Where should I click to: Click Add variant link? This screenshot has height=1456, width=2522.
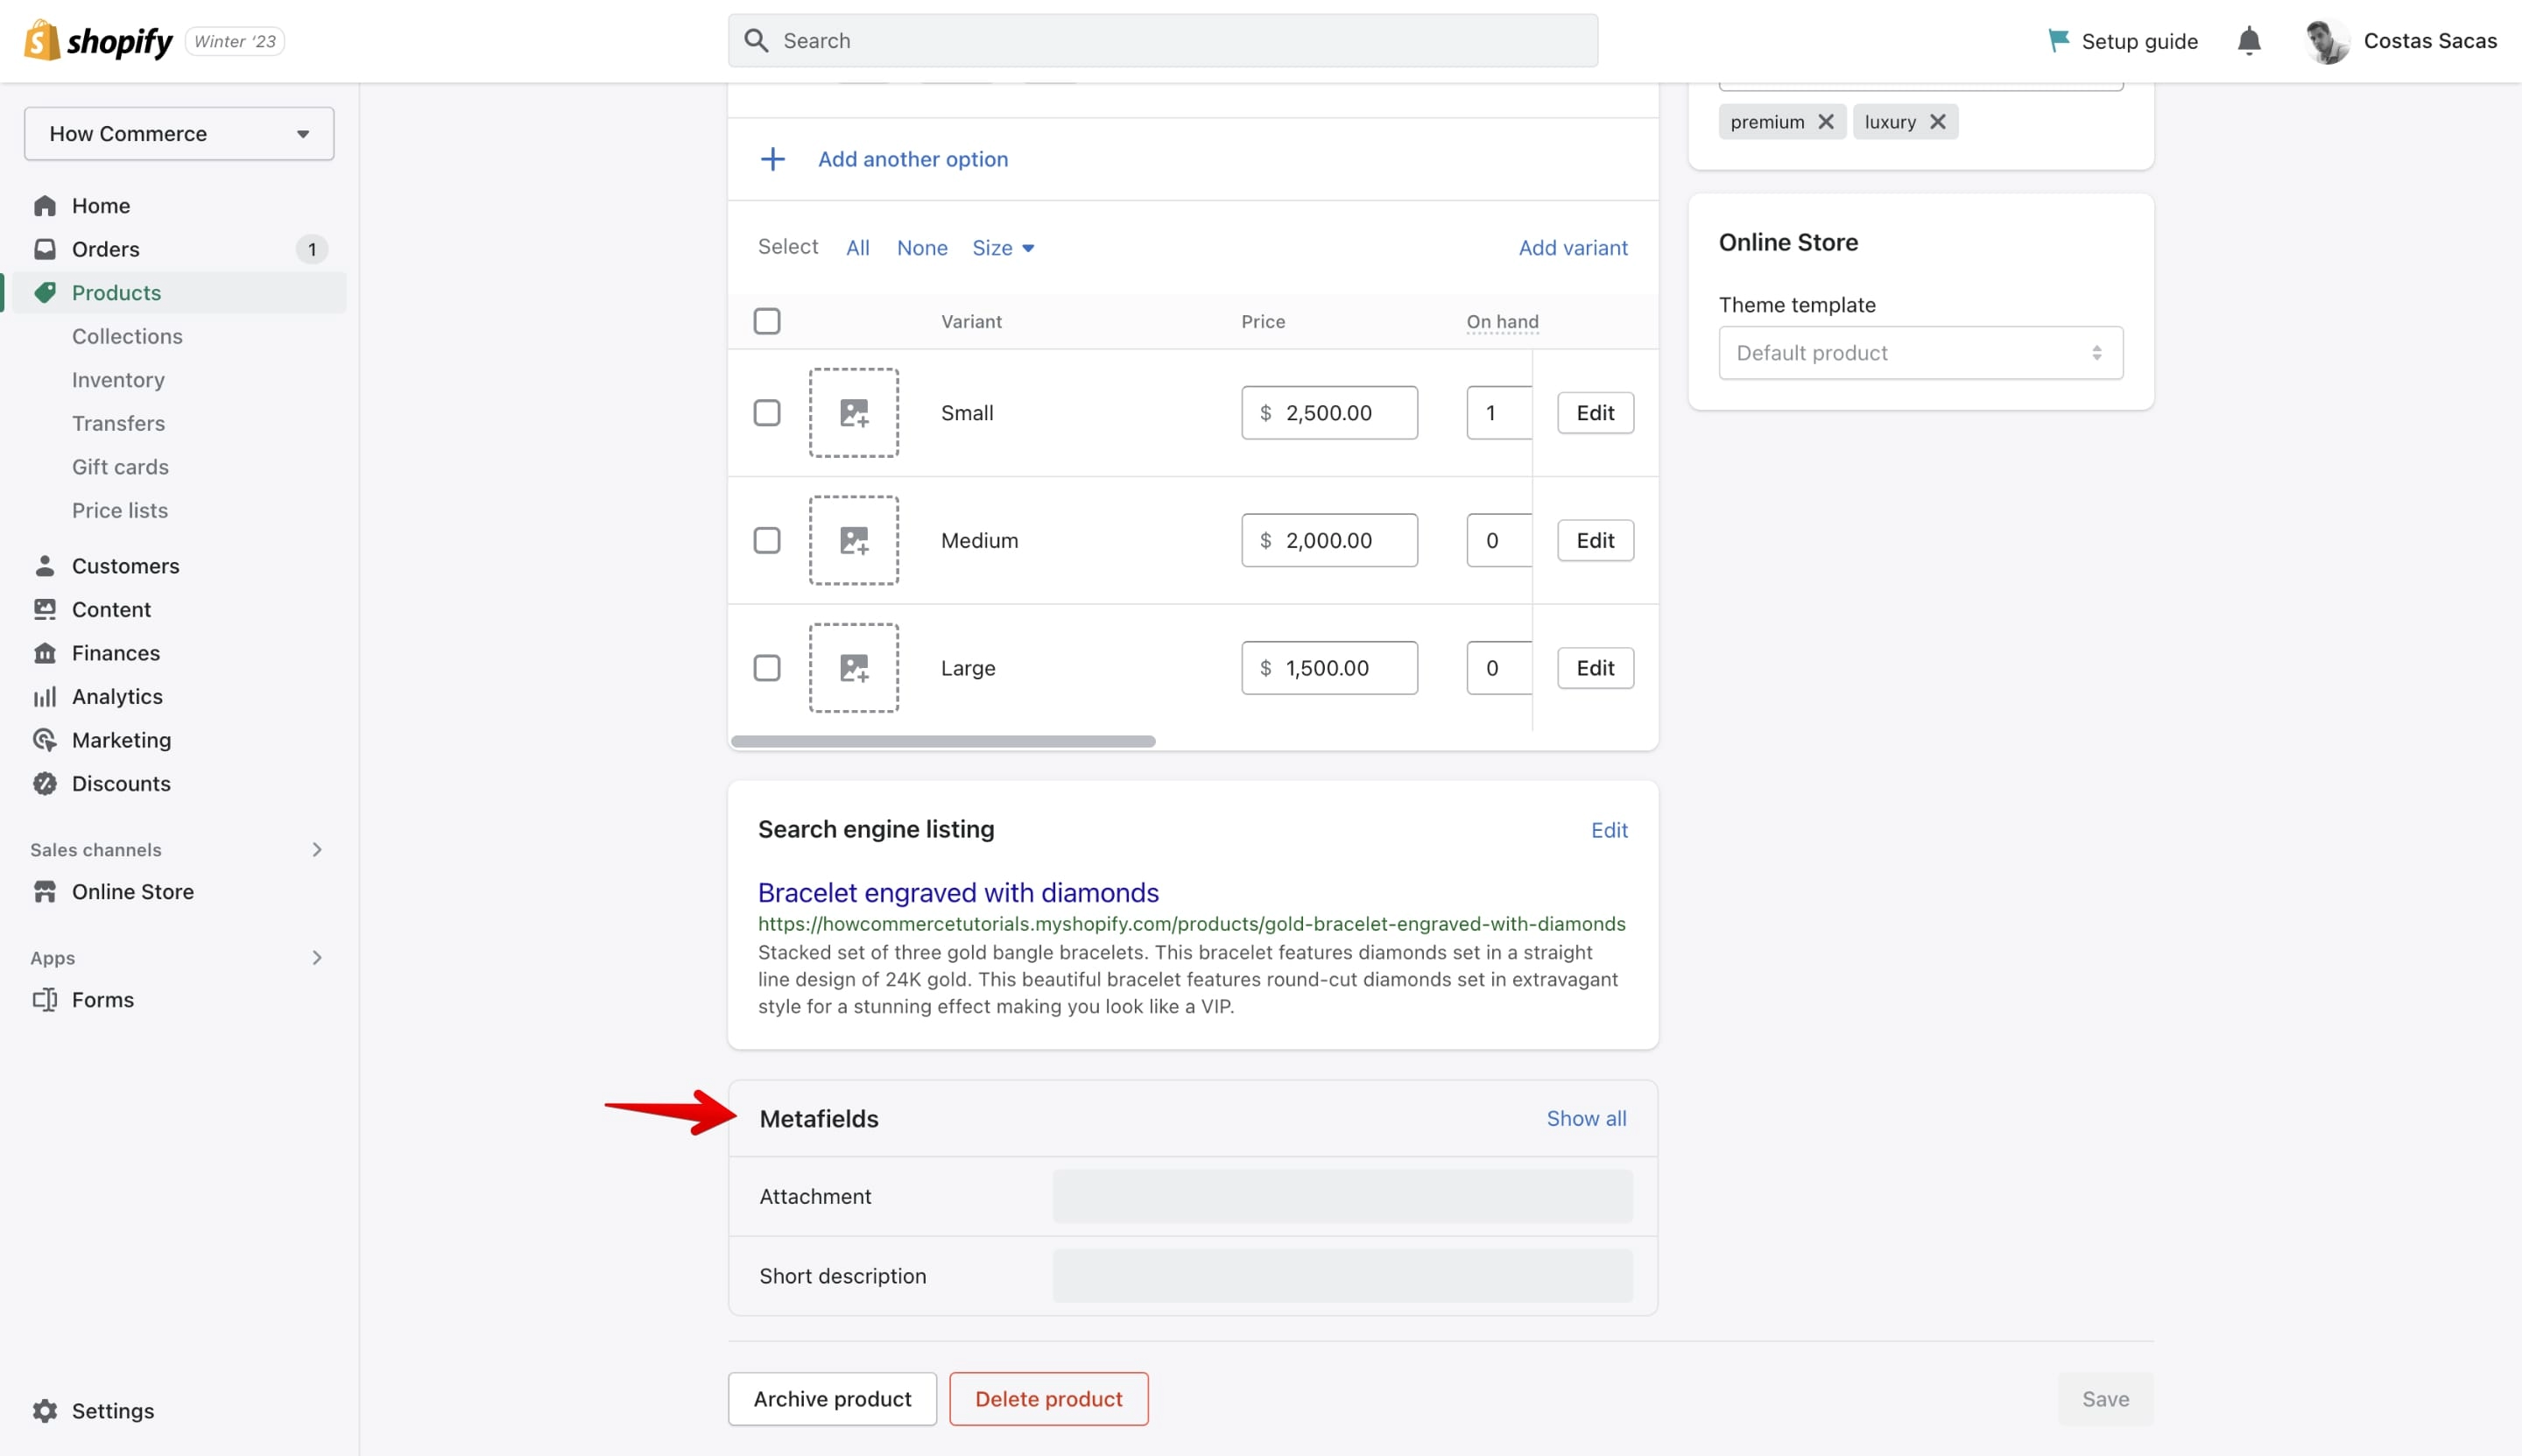(x=1573, y=248)
